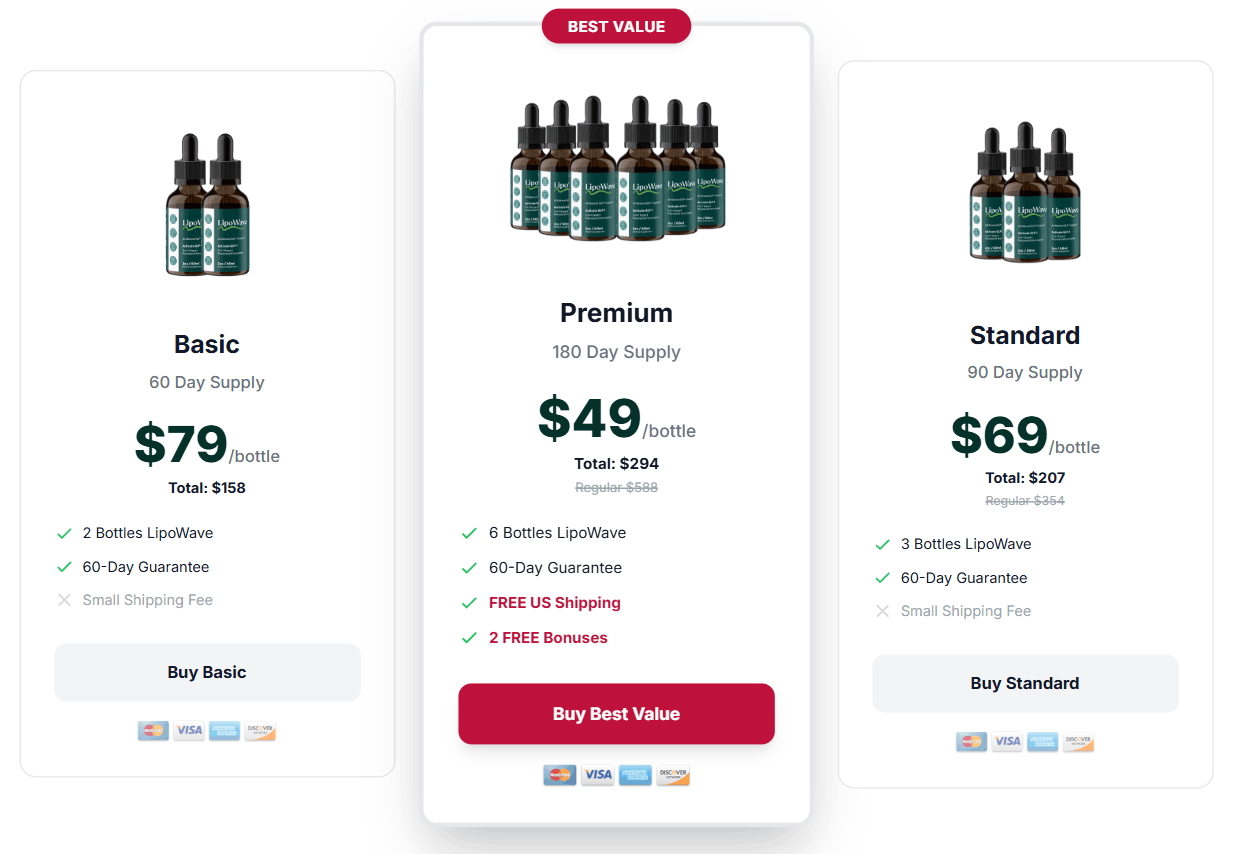This screenshot has width=1233, height=854.
Task: Select the Mastercard icon in the Premium card
Action: coord(559,774)
